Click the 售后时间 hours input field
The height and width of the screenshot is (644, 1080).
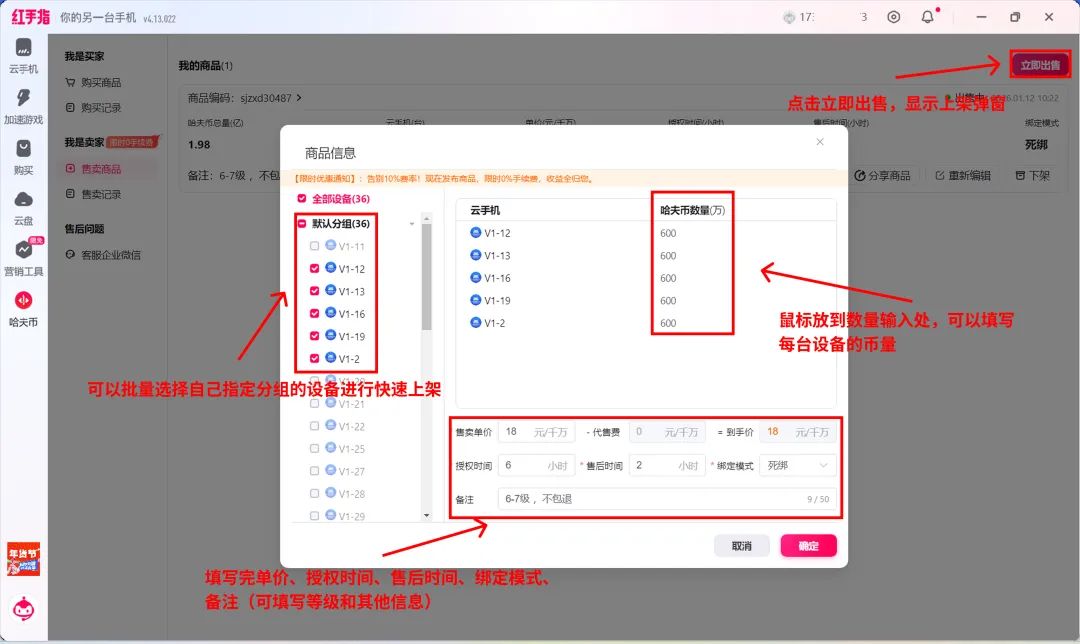[667, 466]
